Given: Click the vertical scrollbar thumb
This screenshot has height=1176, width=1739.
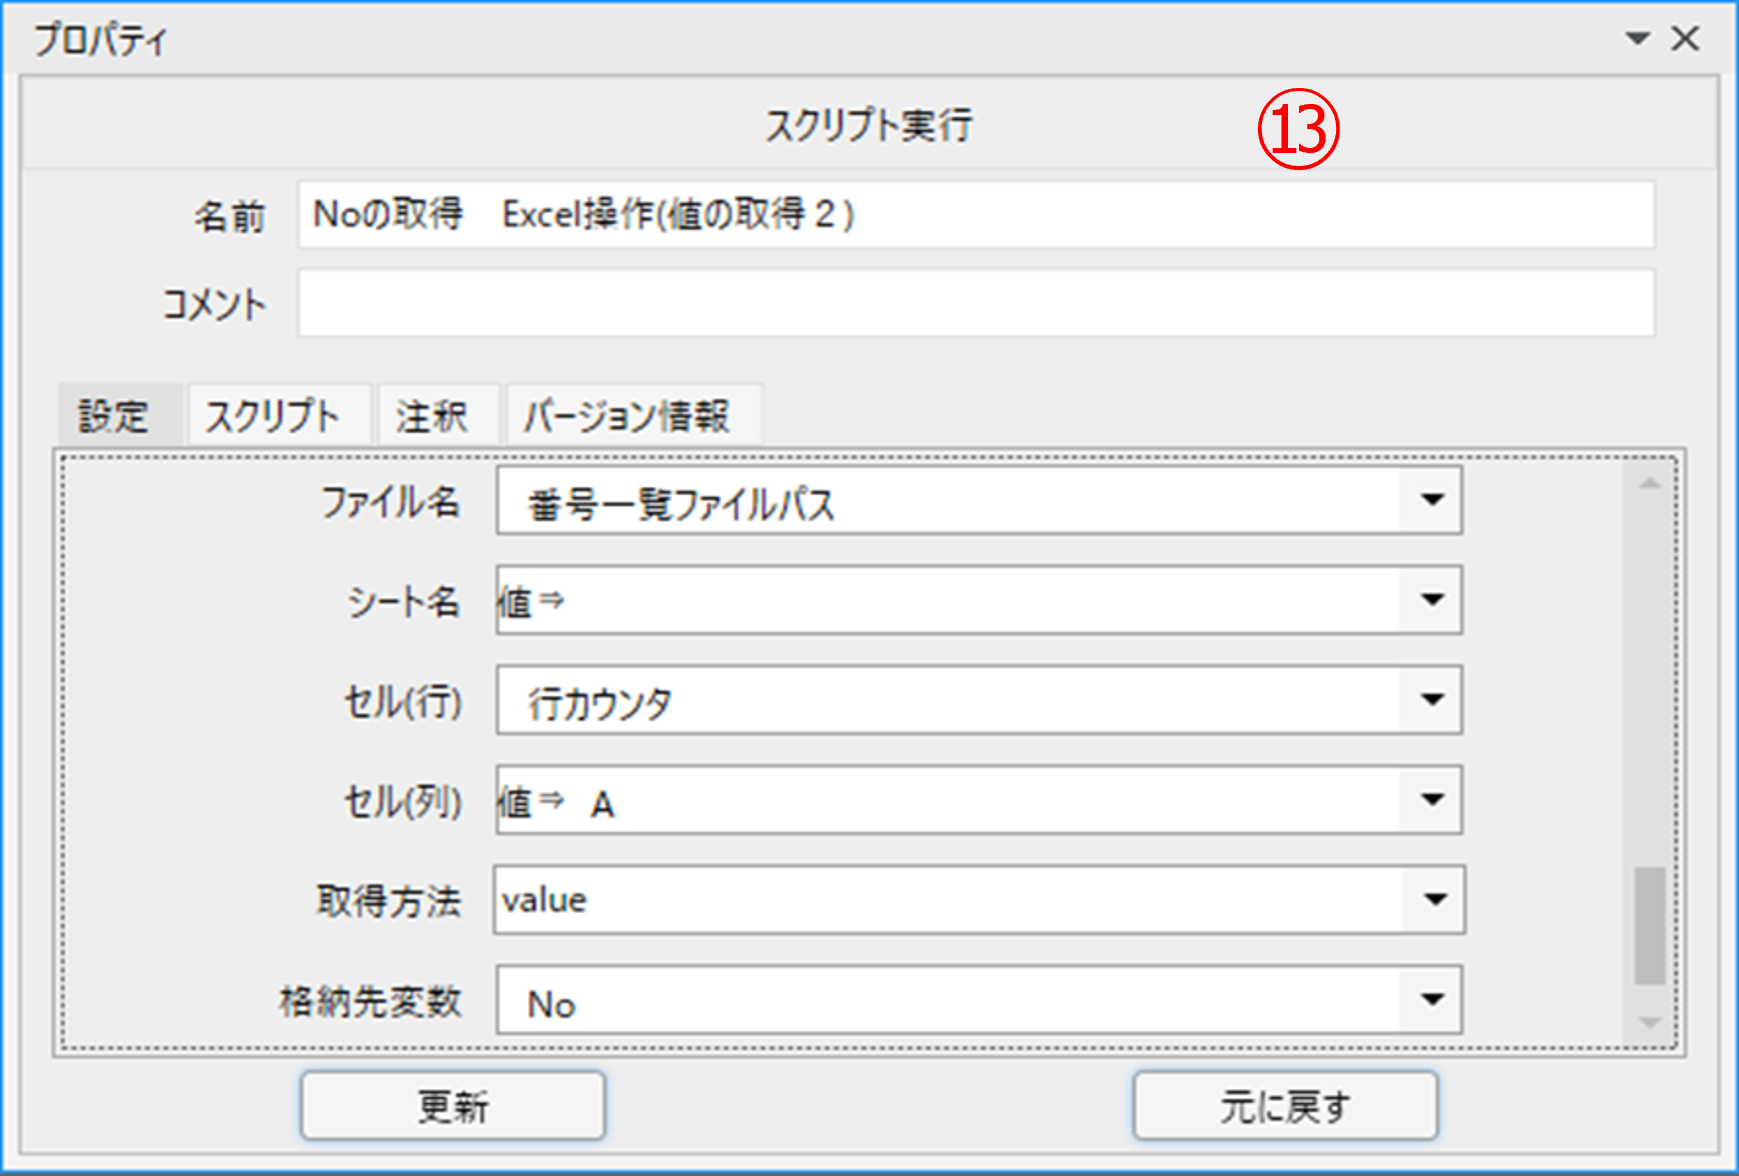Looking at the screenshot, I should 1650,926.
